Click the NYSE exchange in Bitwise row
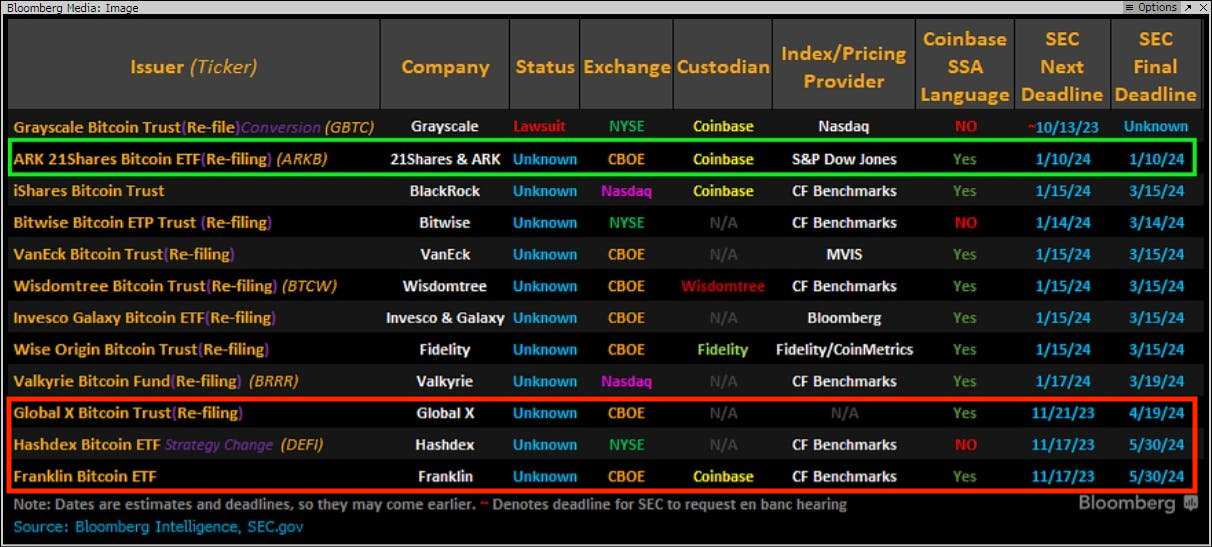1212x547 pixels. coord(627,223)
